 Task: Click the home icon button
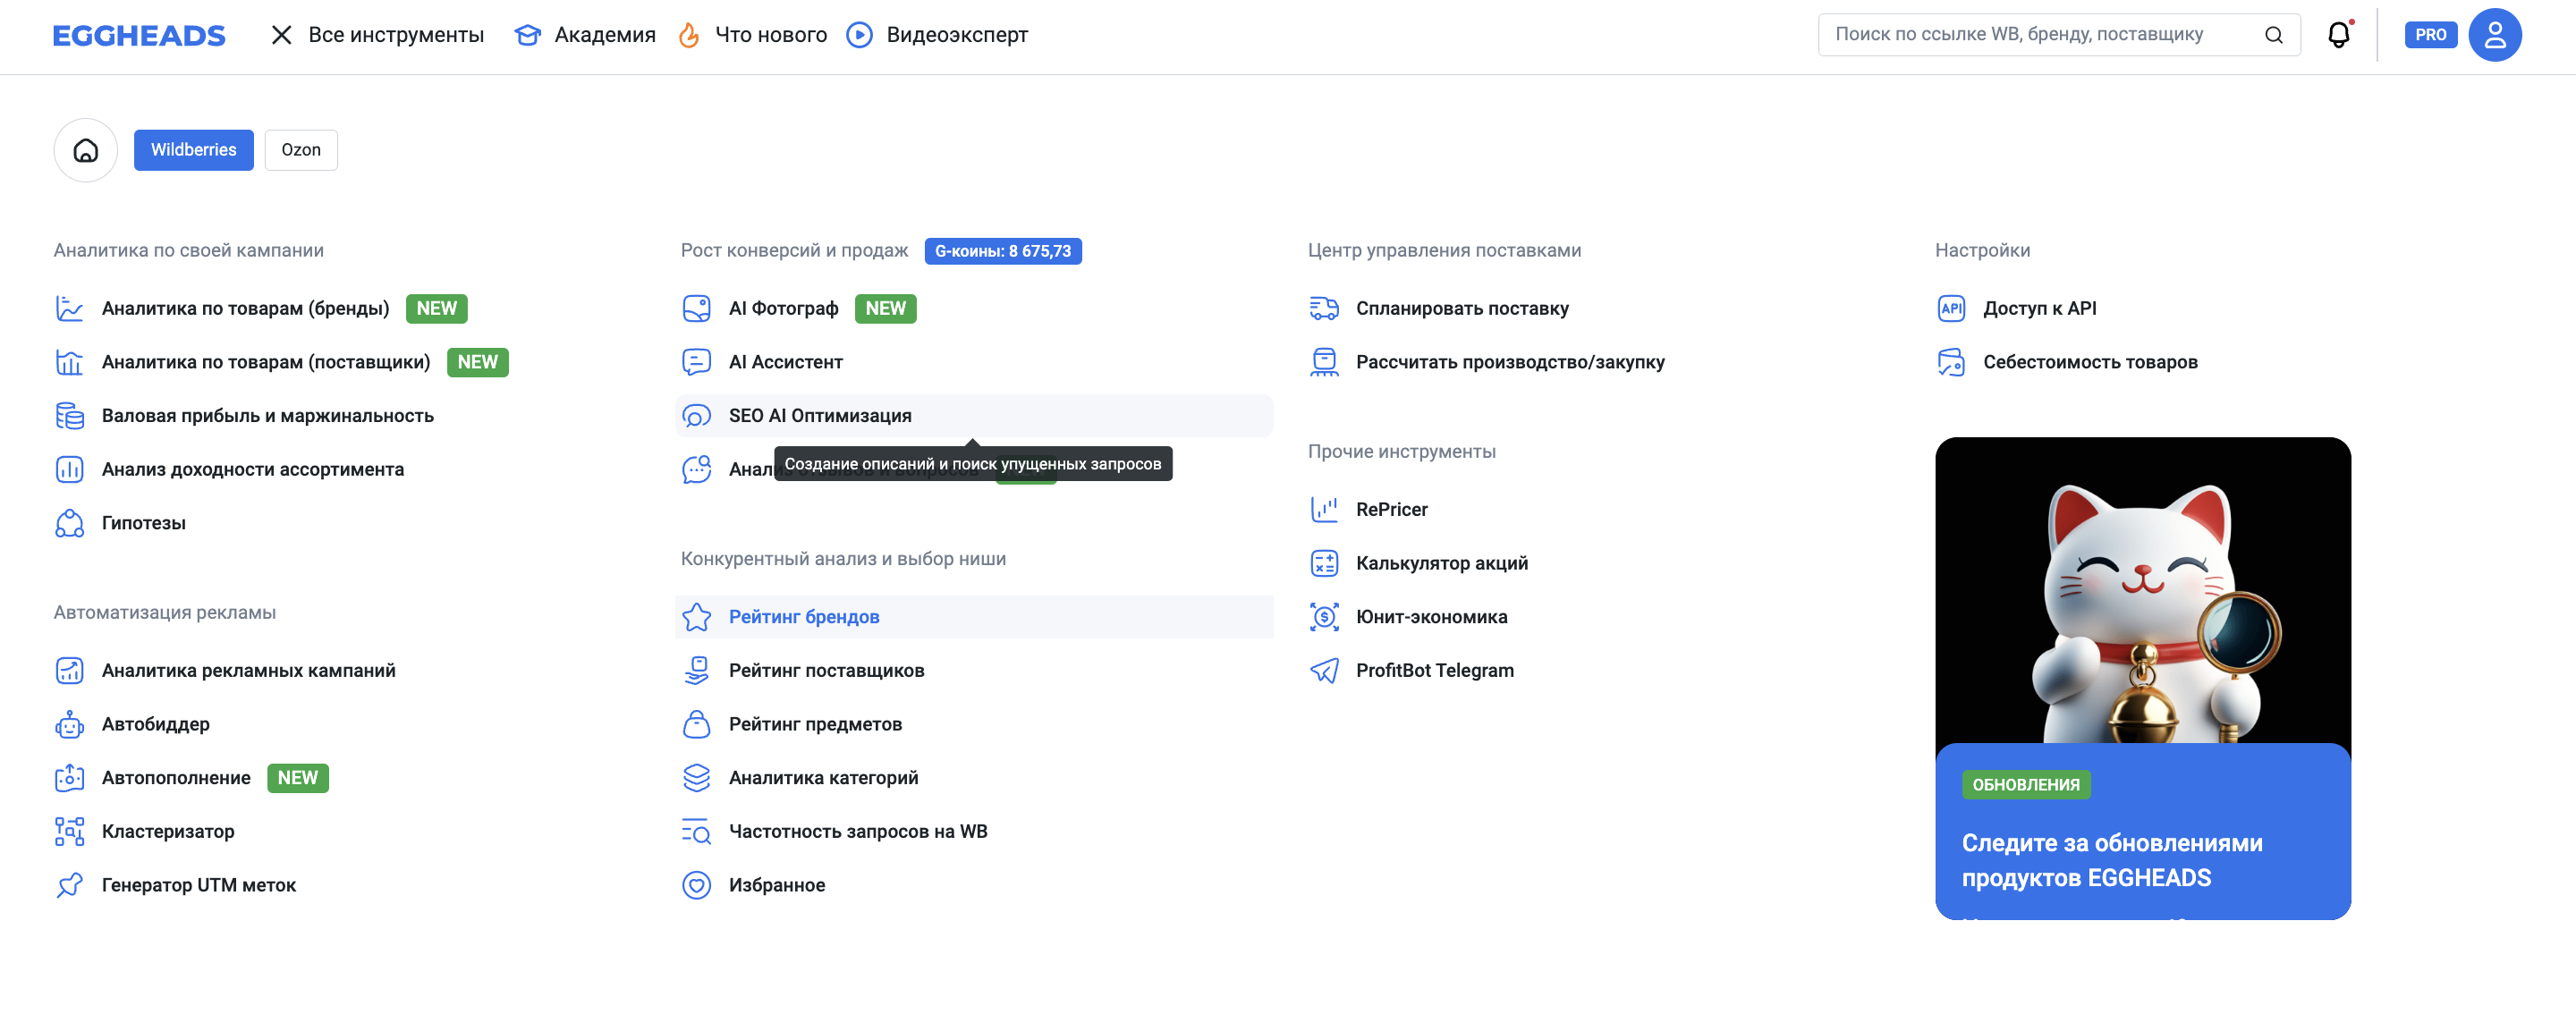[86, 150]
